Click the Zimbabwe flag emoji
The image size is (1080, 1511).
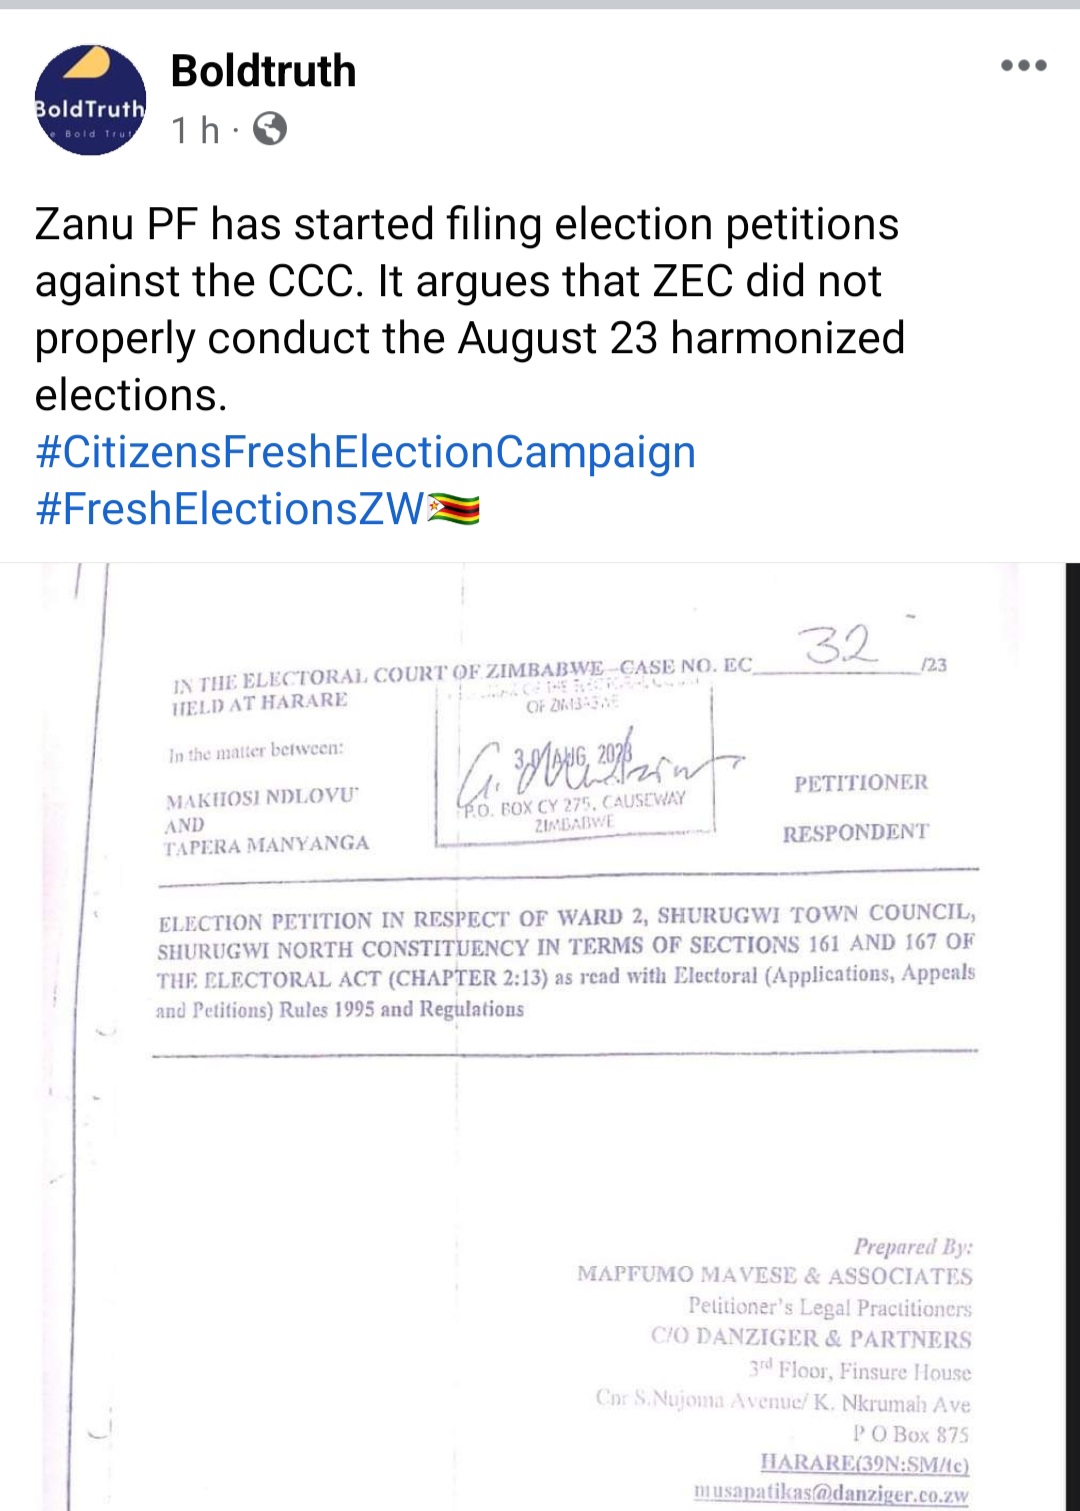[454, 510]
